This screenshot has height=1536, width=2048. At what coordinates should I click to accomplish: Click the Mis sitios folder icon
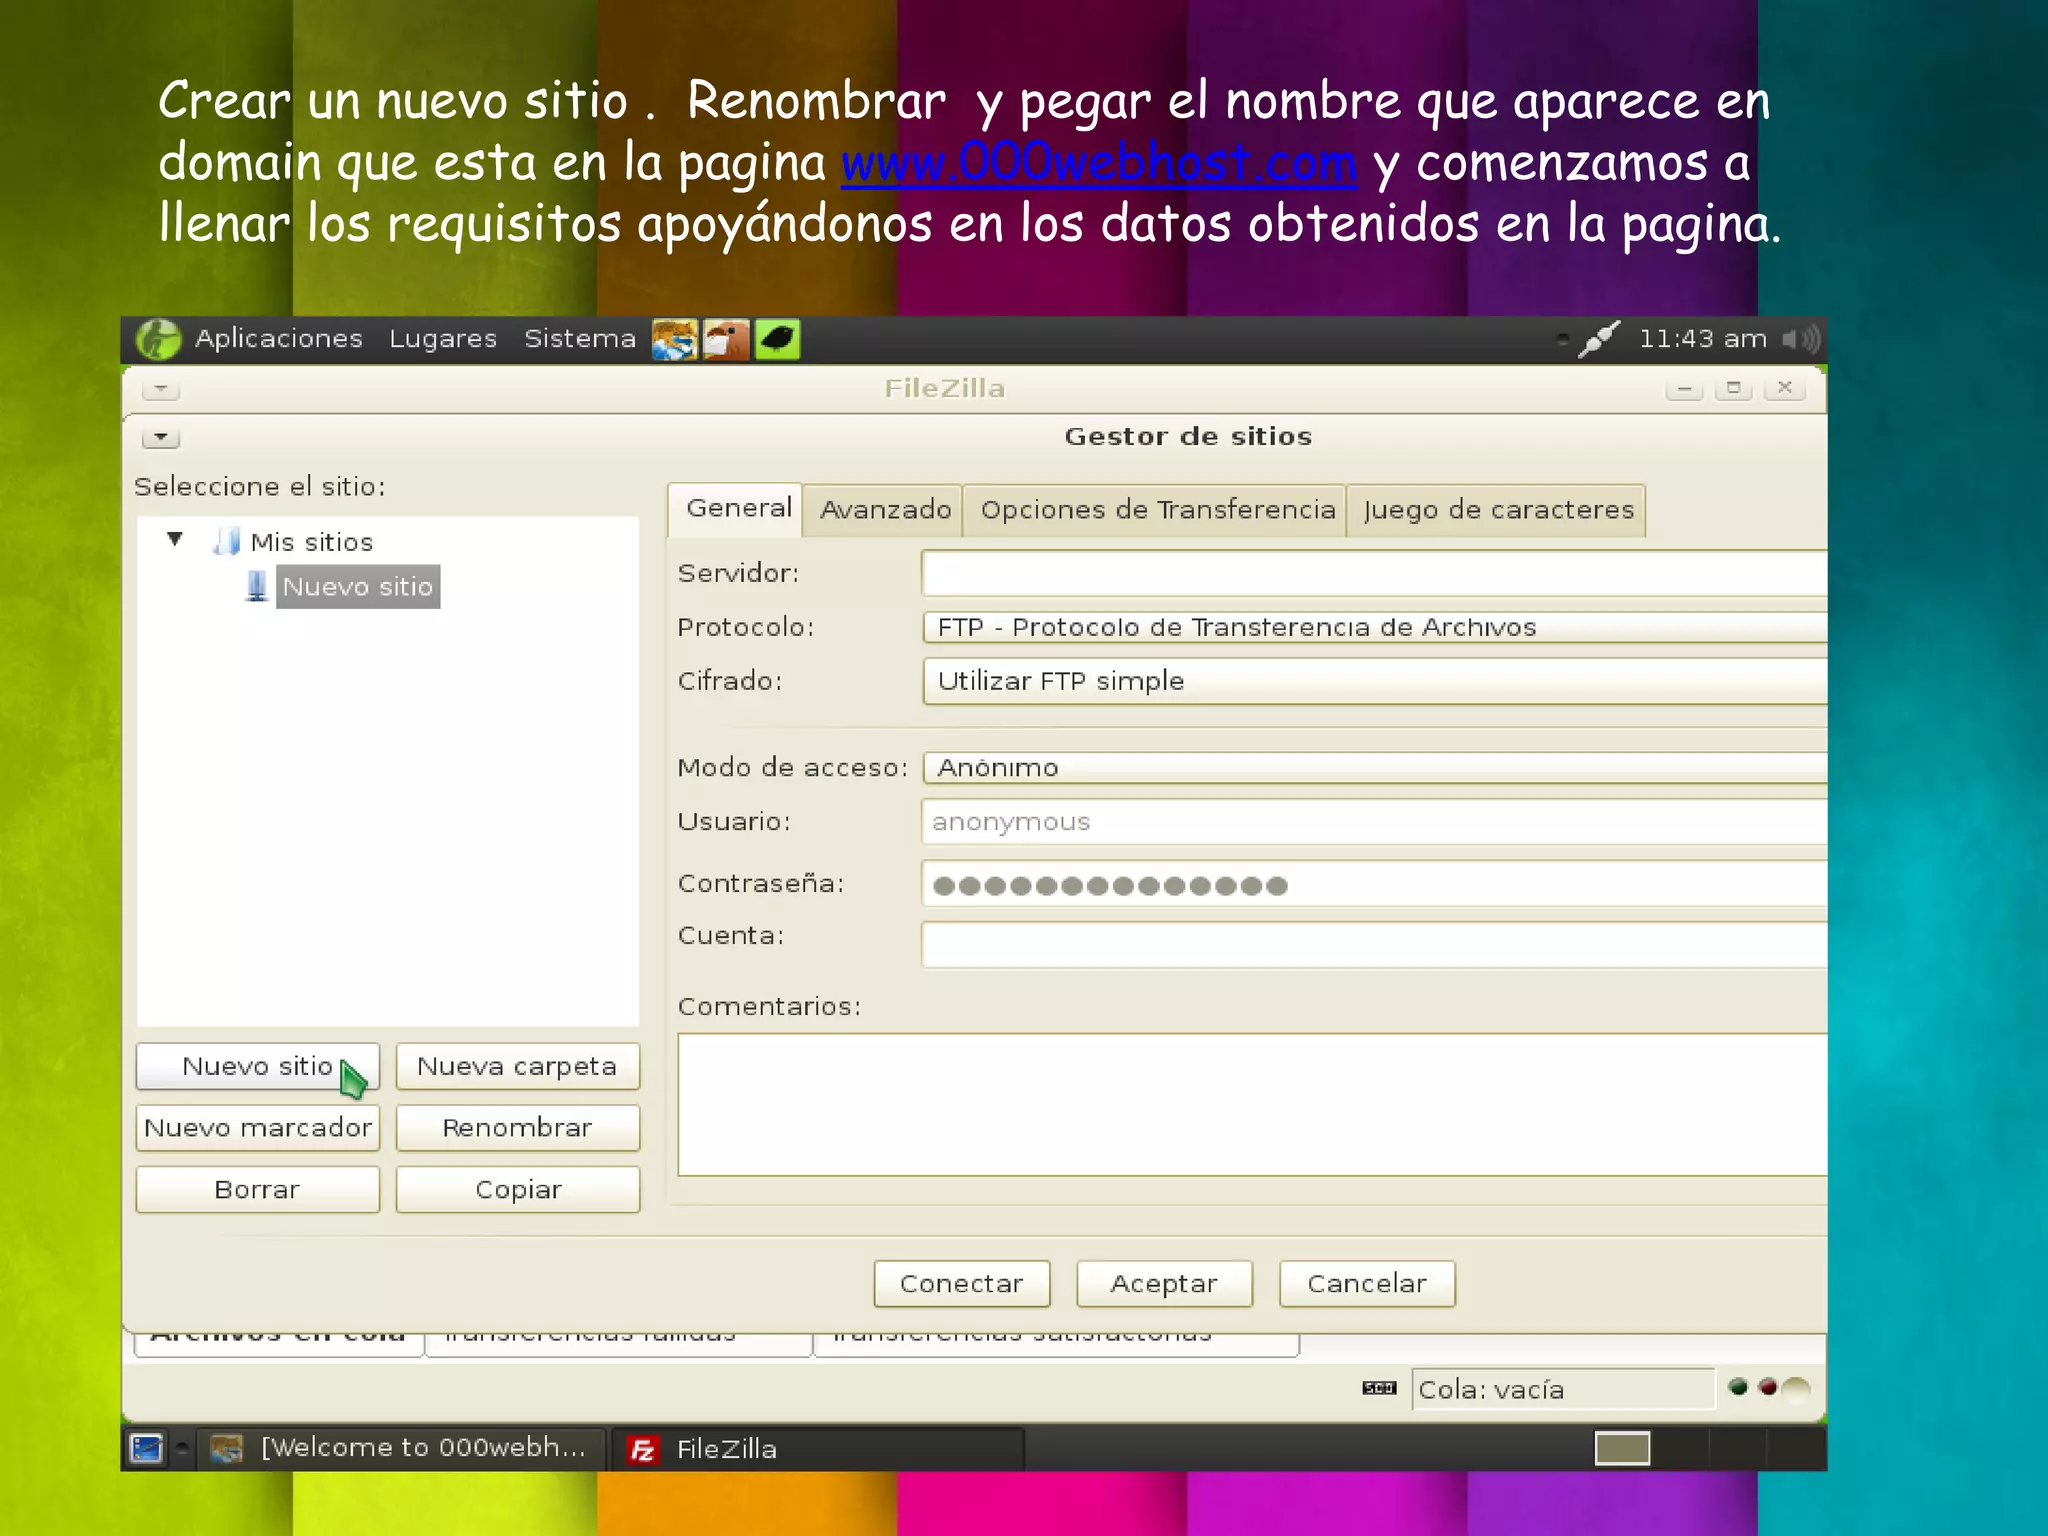click(x=227, y=541)
